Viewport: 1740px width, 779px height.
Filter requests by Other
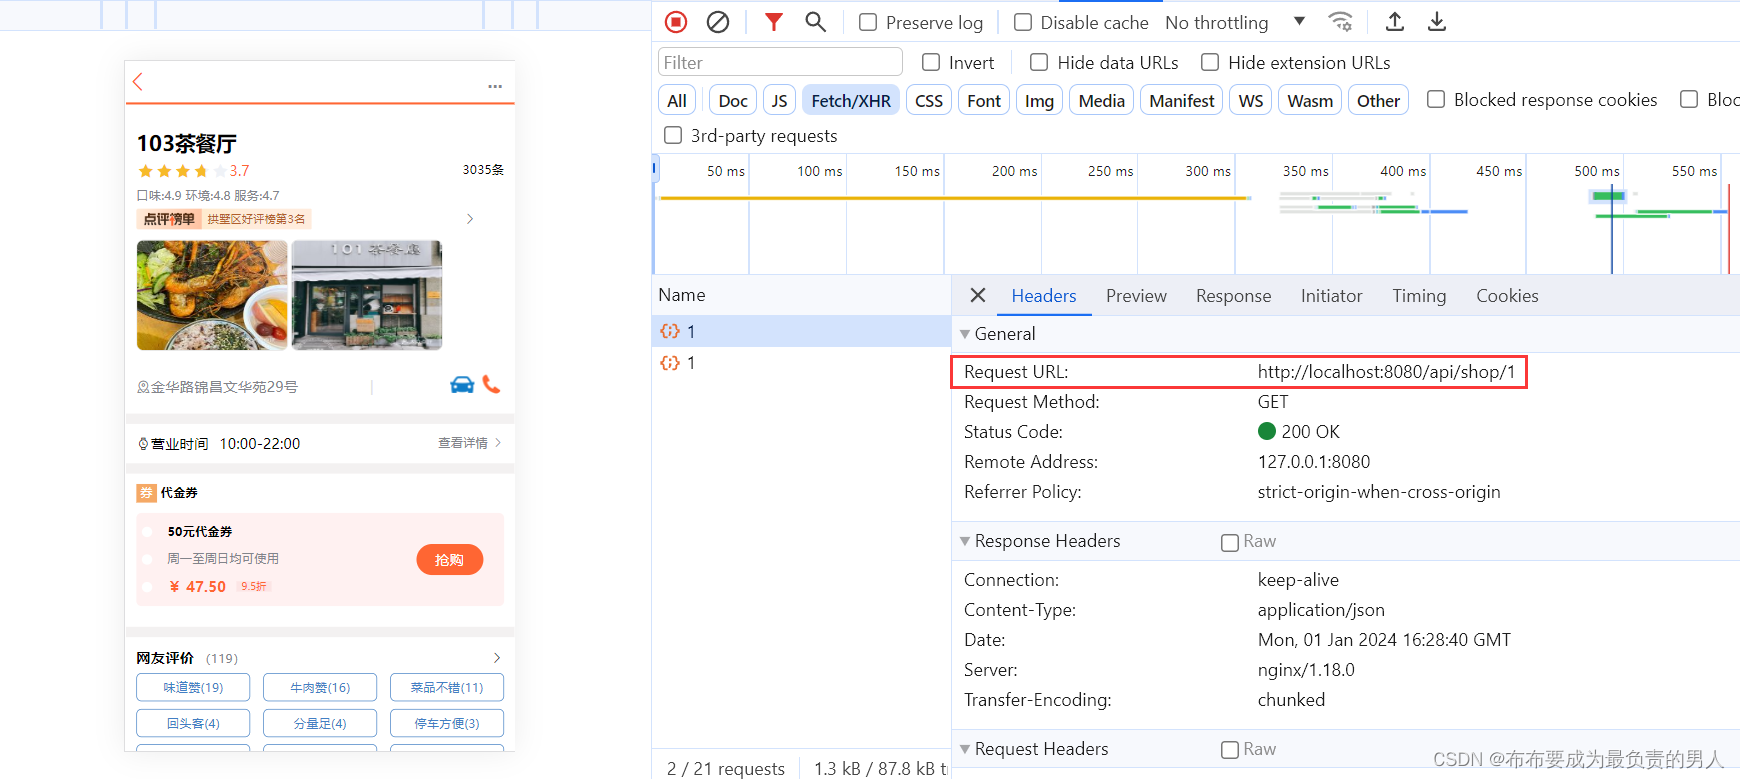pos(1378,100)
